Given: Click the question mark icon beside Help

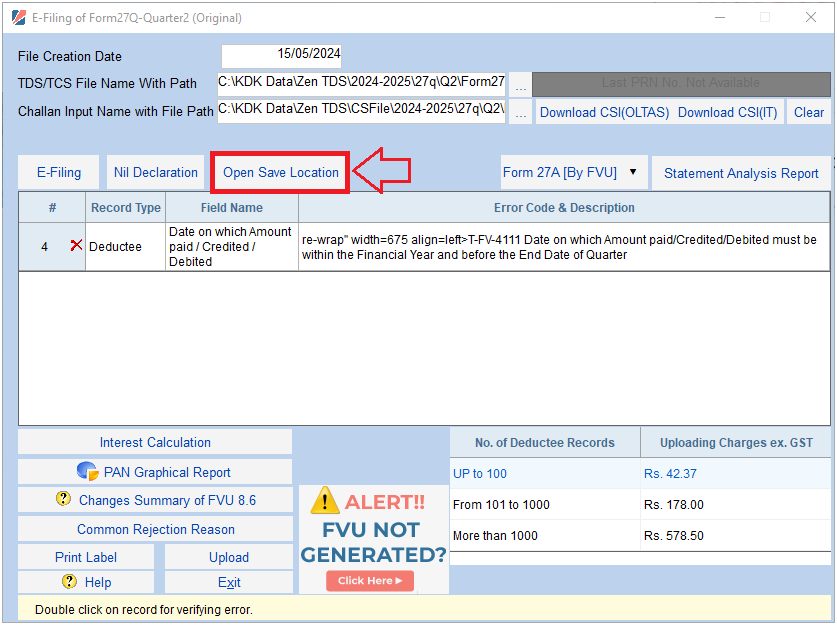Looking at the screenshot, I should [x=69, y=582].
